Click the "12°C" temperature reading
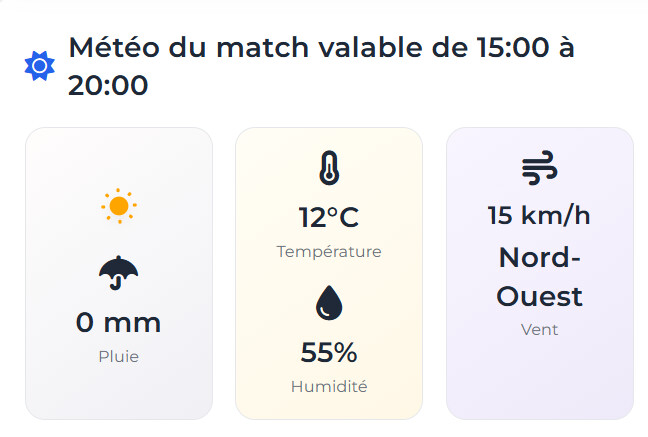648x437 pixels. [x=329, y=217]
